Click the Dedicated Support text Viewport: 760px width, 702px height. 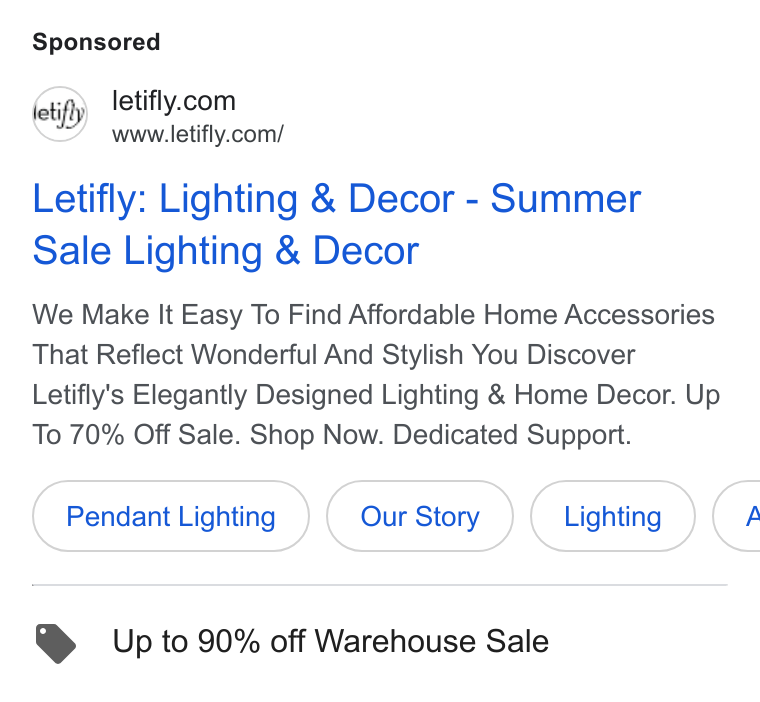(512, 434)
